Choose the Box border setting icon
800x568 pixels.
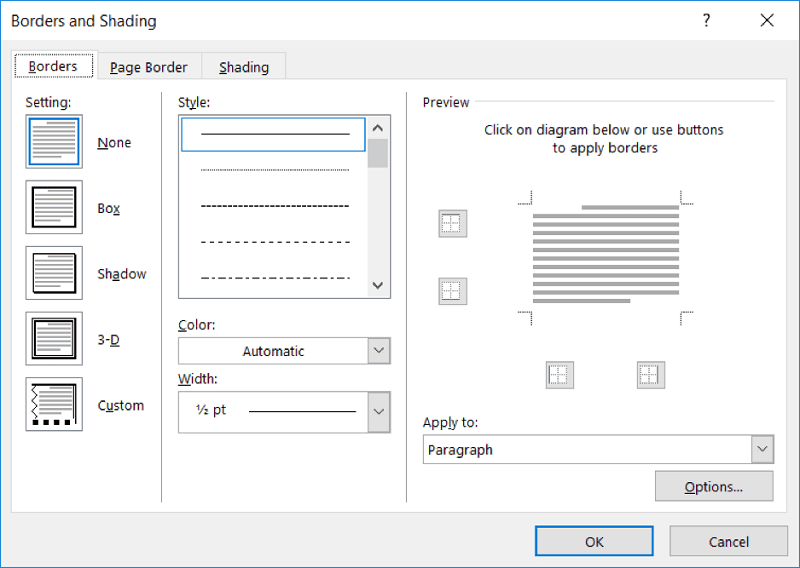54,208
